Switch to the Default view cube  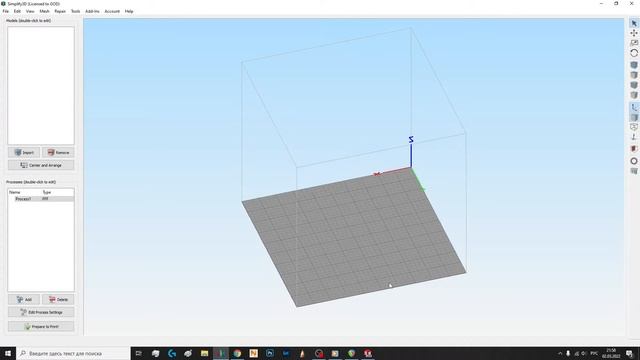[x=633, y=65]
